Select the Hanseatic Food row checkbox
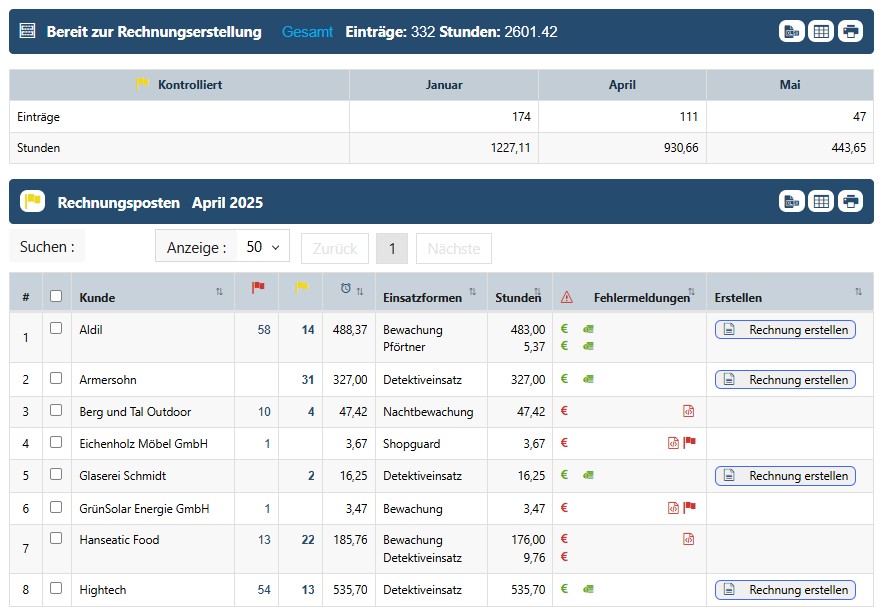 point(56,538)
